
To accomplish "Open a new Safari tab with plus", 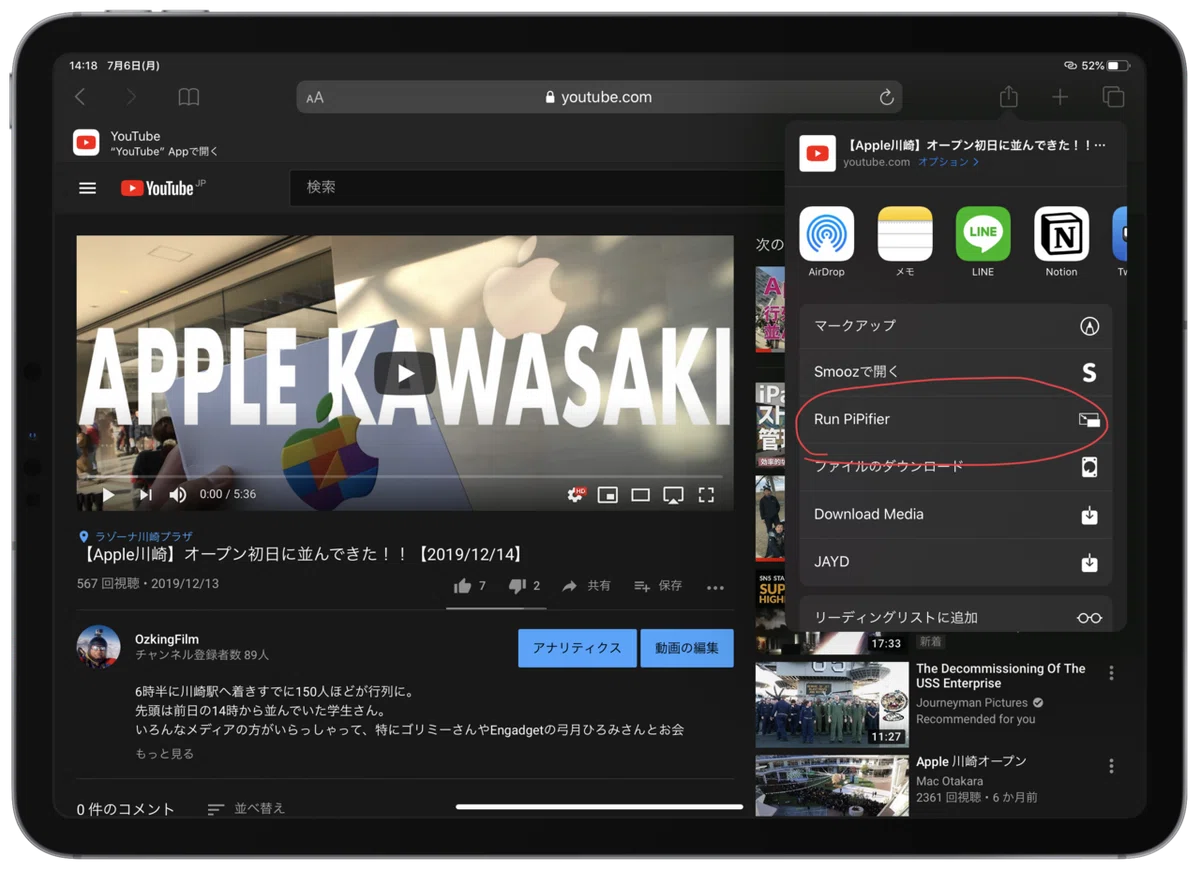I will tap(1060, 97).
